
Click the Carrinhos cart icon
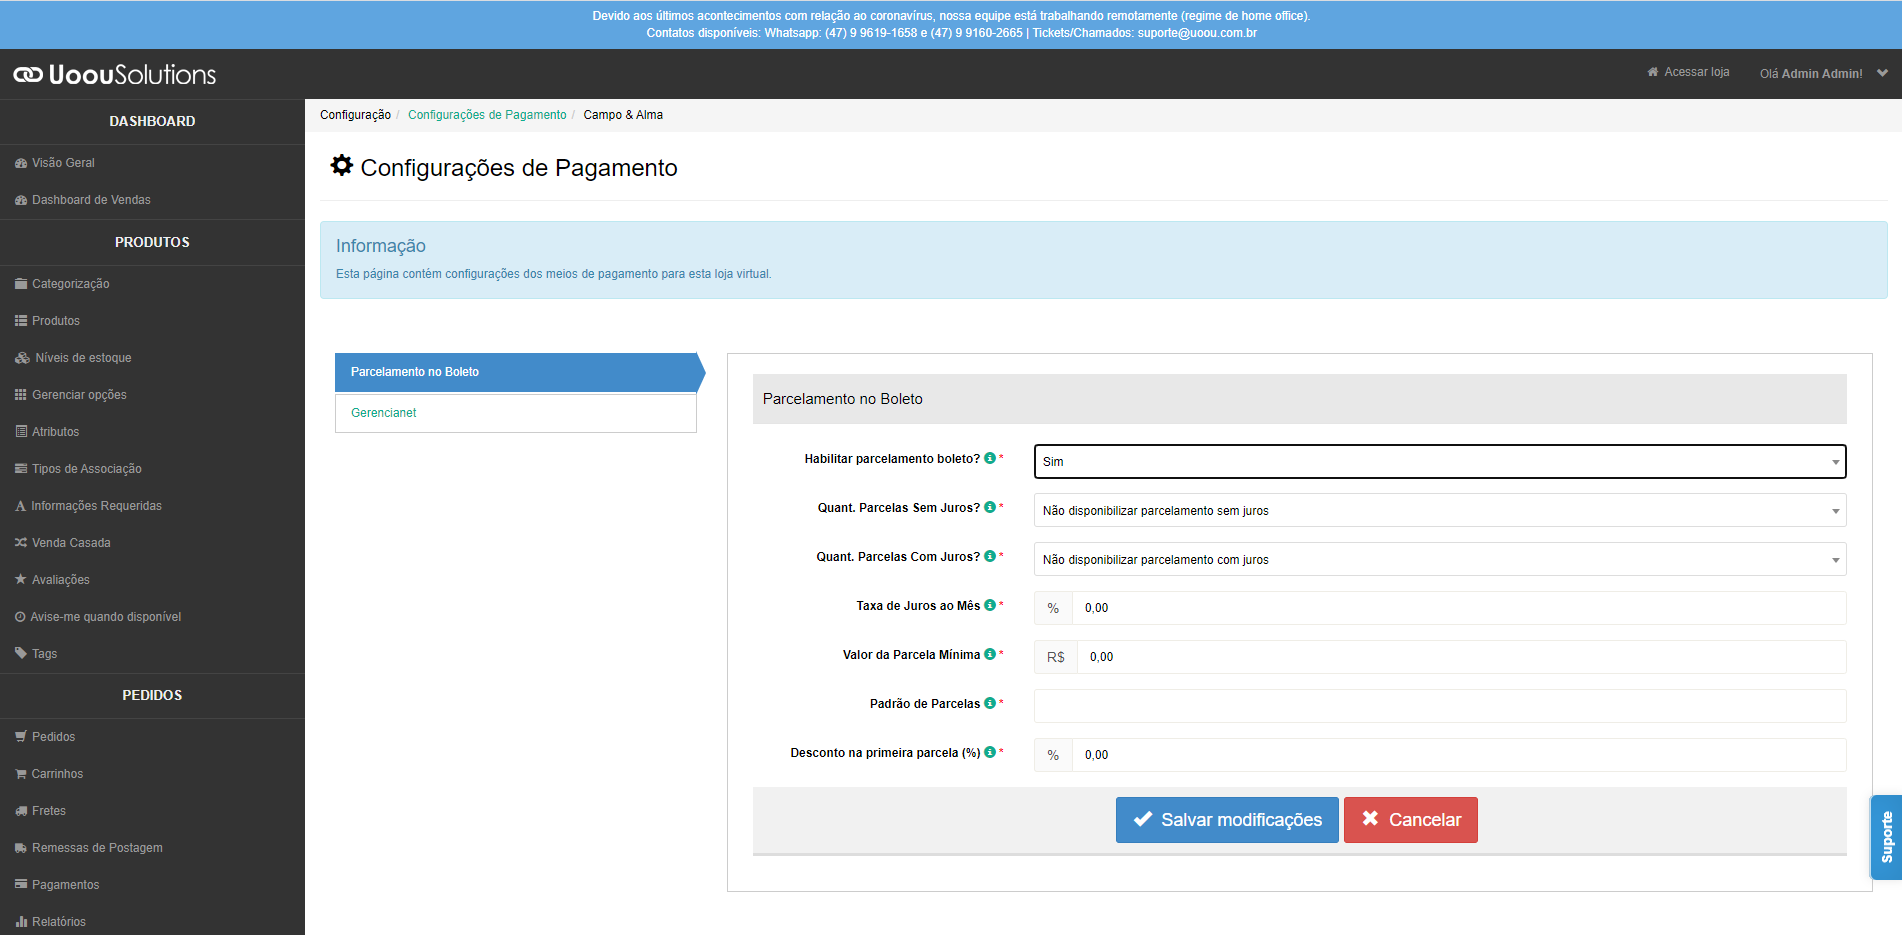click(21, 774)
